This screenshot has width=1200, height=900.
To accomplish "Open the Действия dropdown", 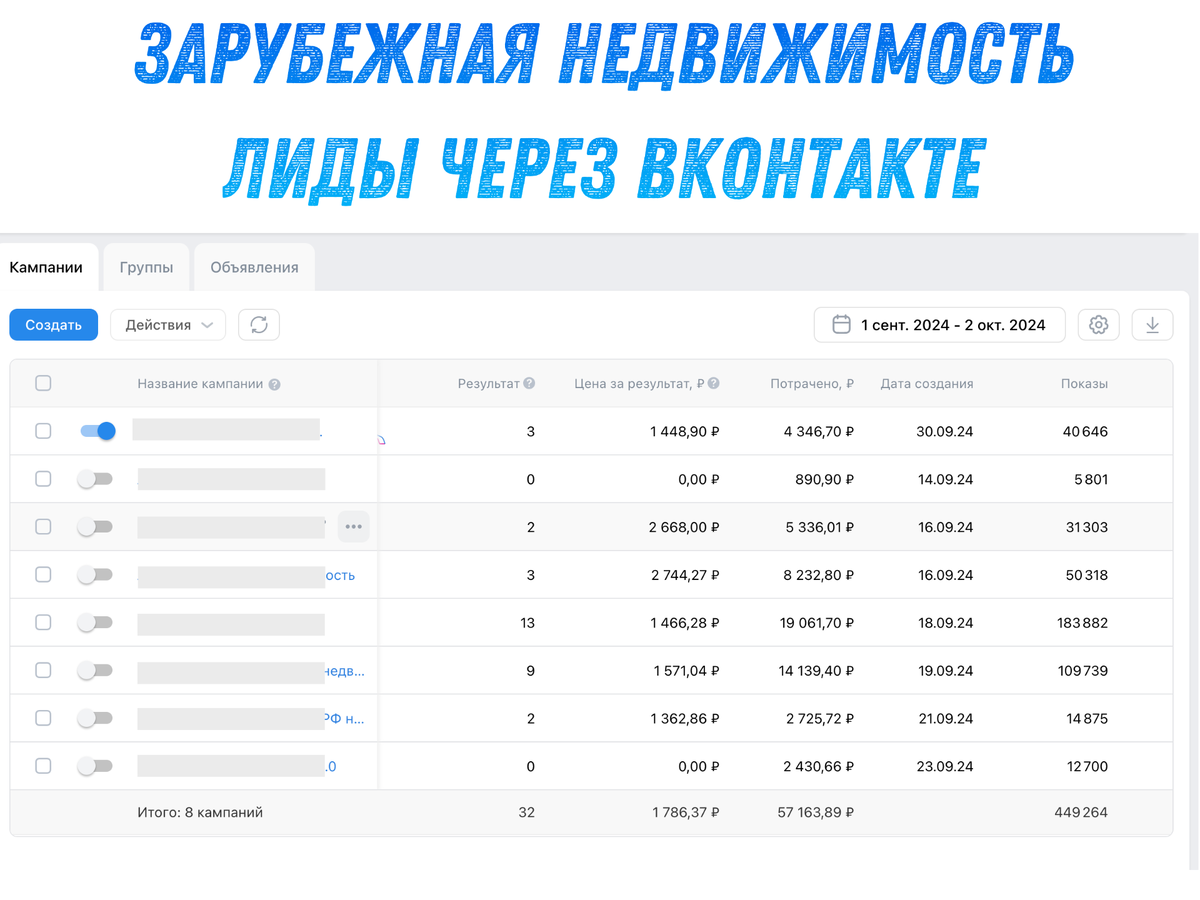I will tap(168, 325).
